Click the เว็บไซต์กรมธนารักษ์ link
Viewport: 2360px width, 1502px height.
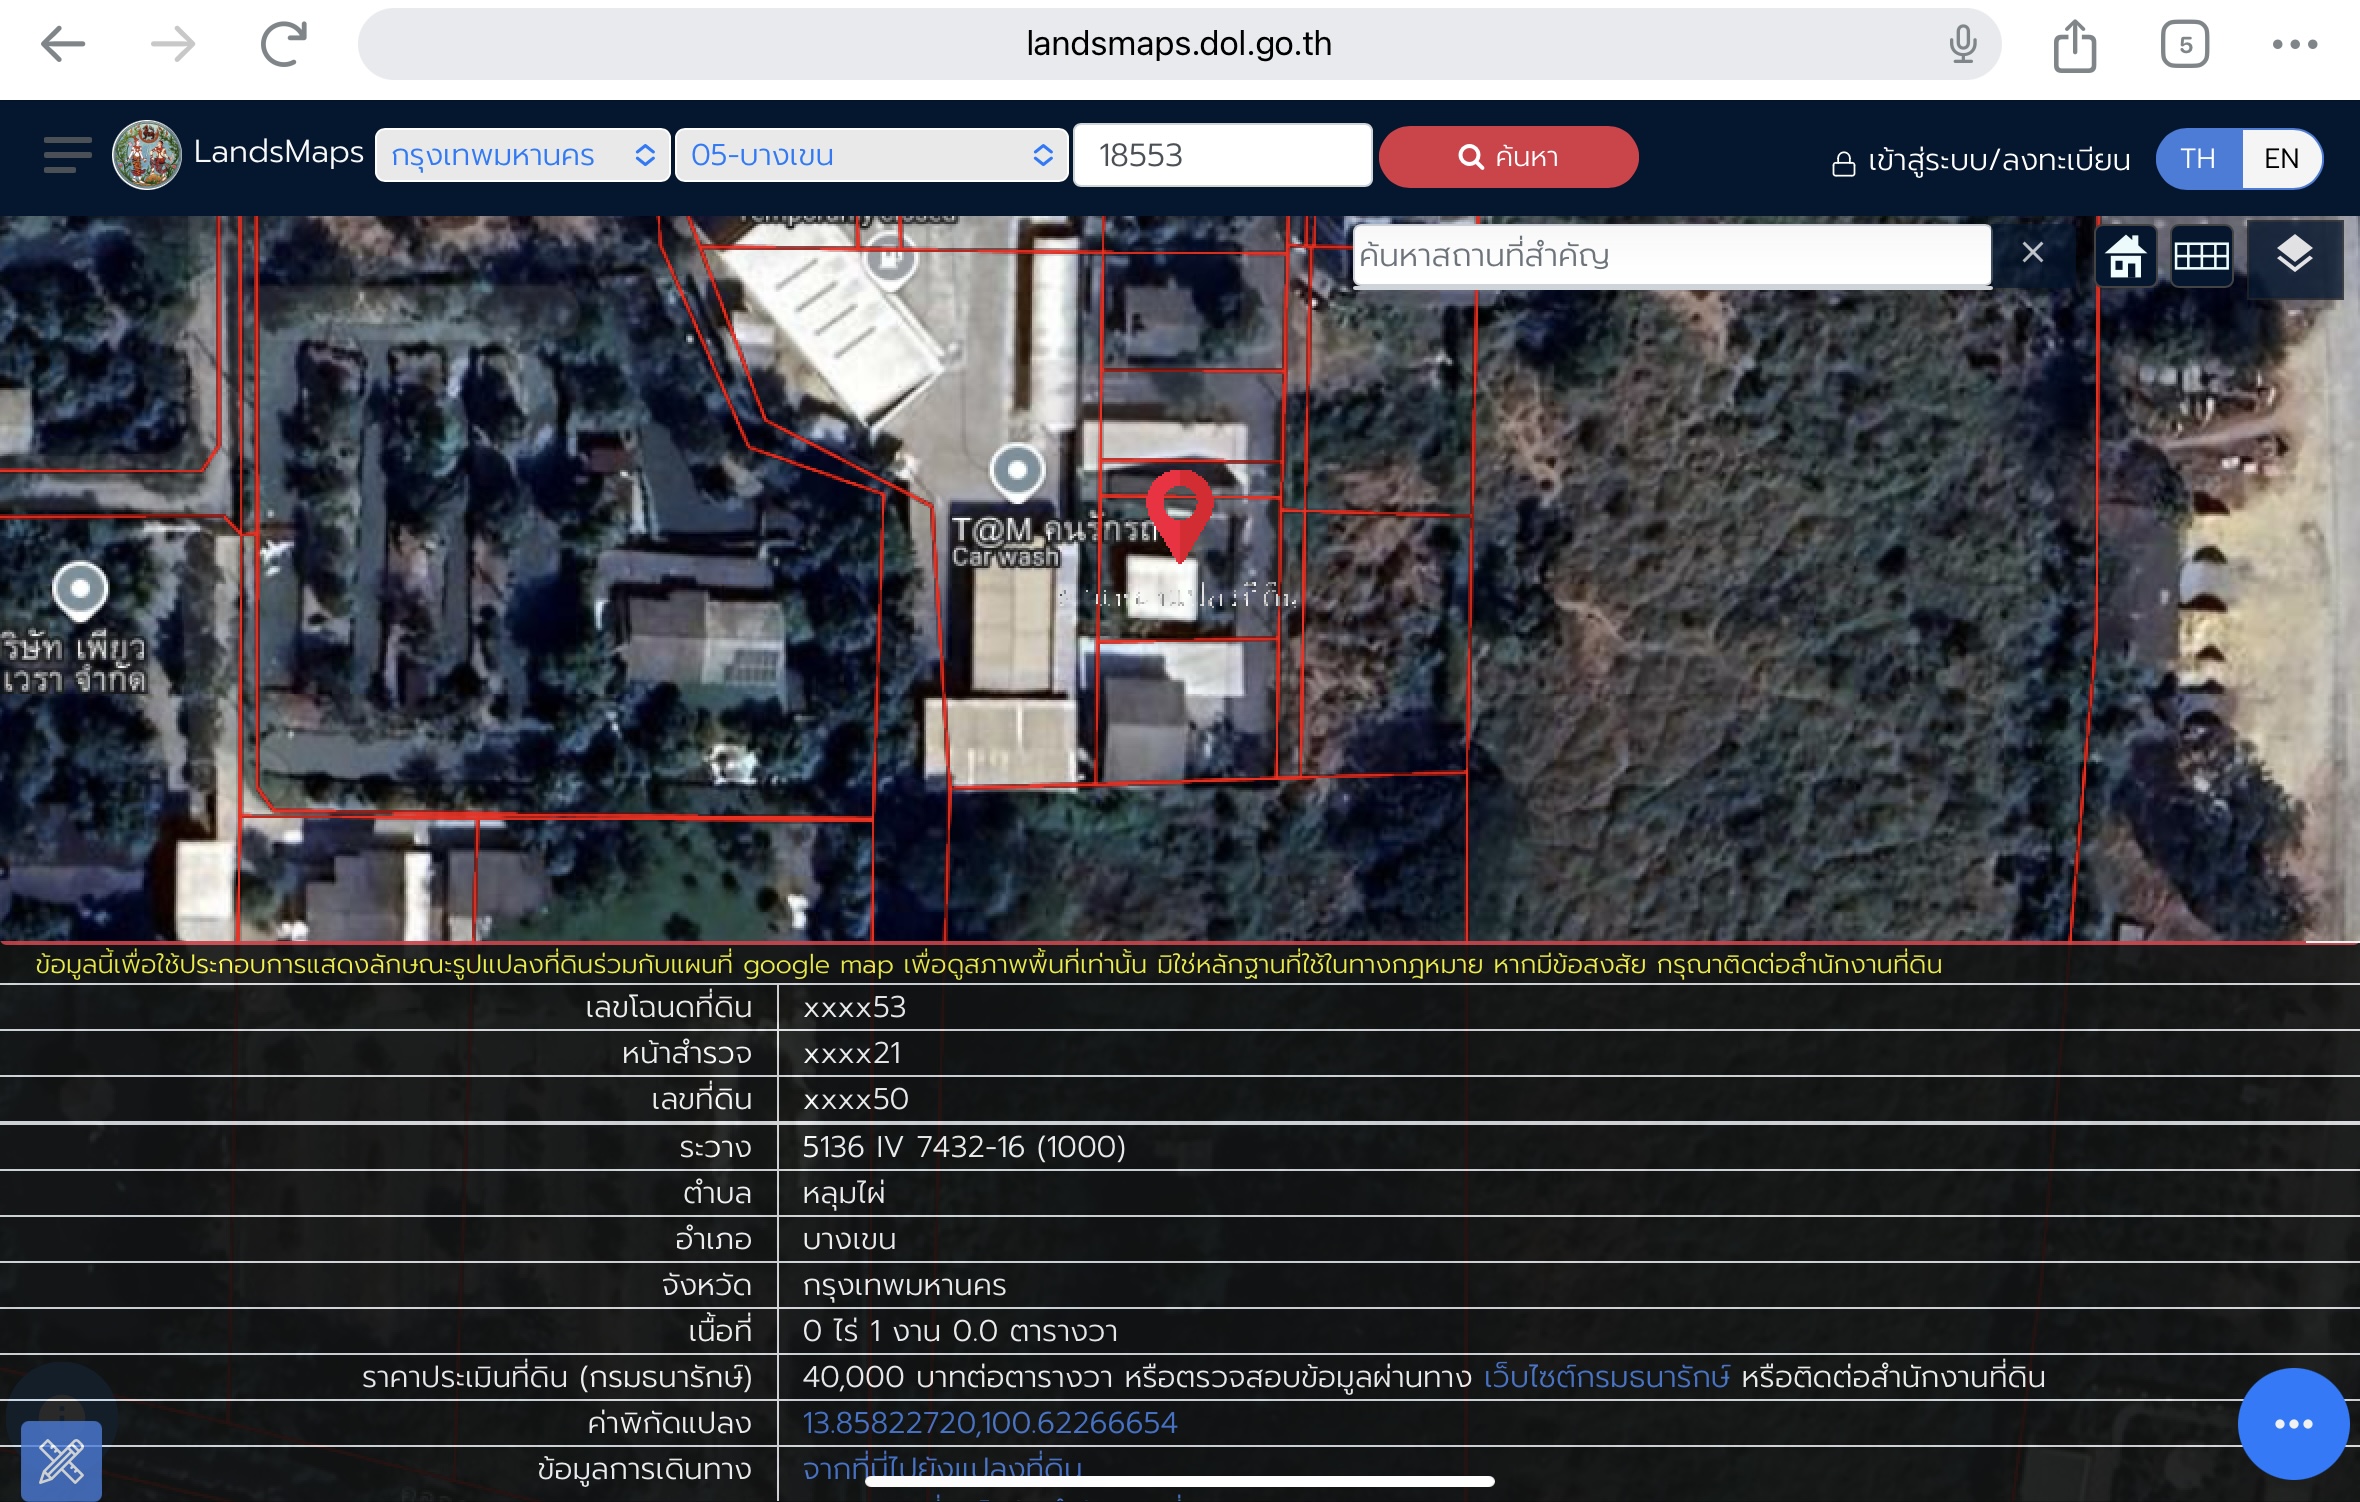point(1606,1377)
